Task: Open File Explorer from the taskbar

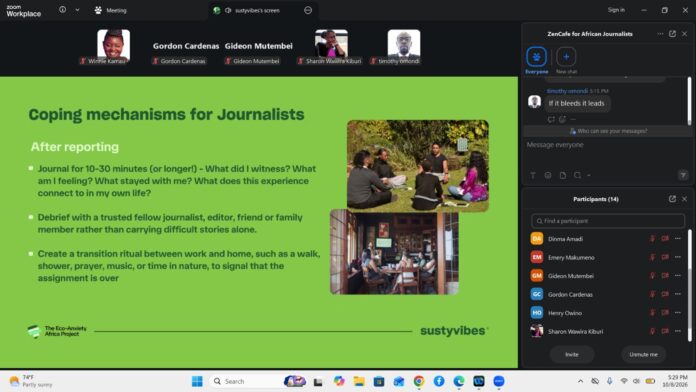Action: click(359, 381)
